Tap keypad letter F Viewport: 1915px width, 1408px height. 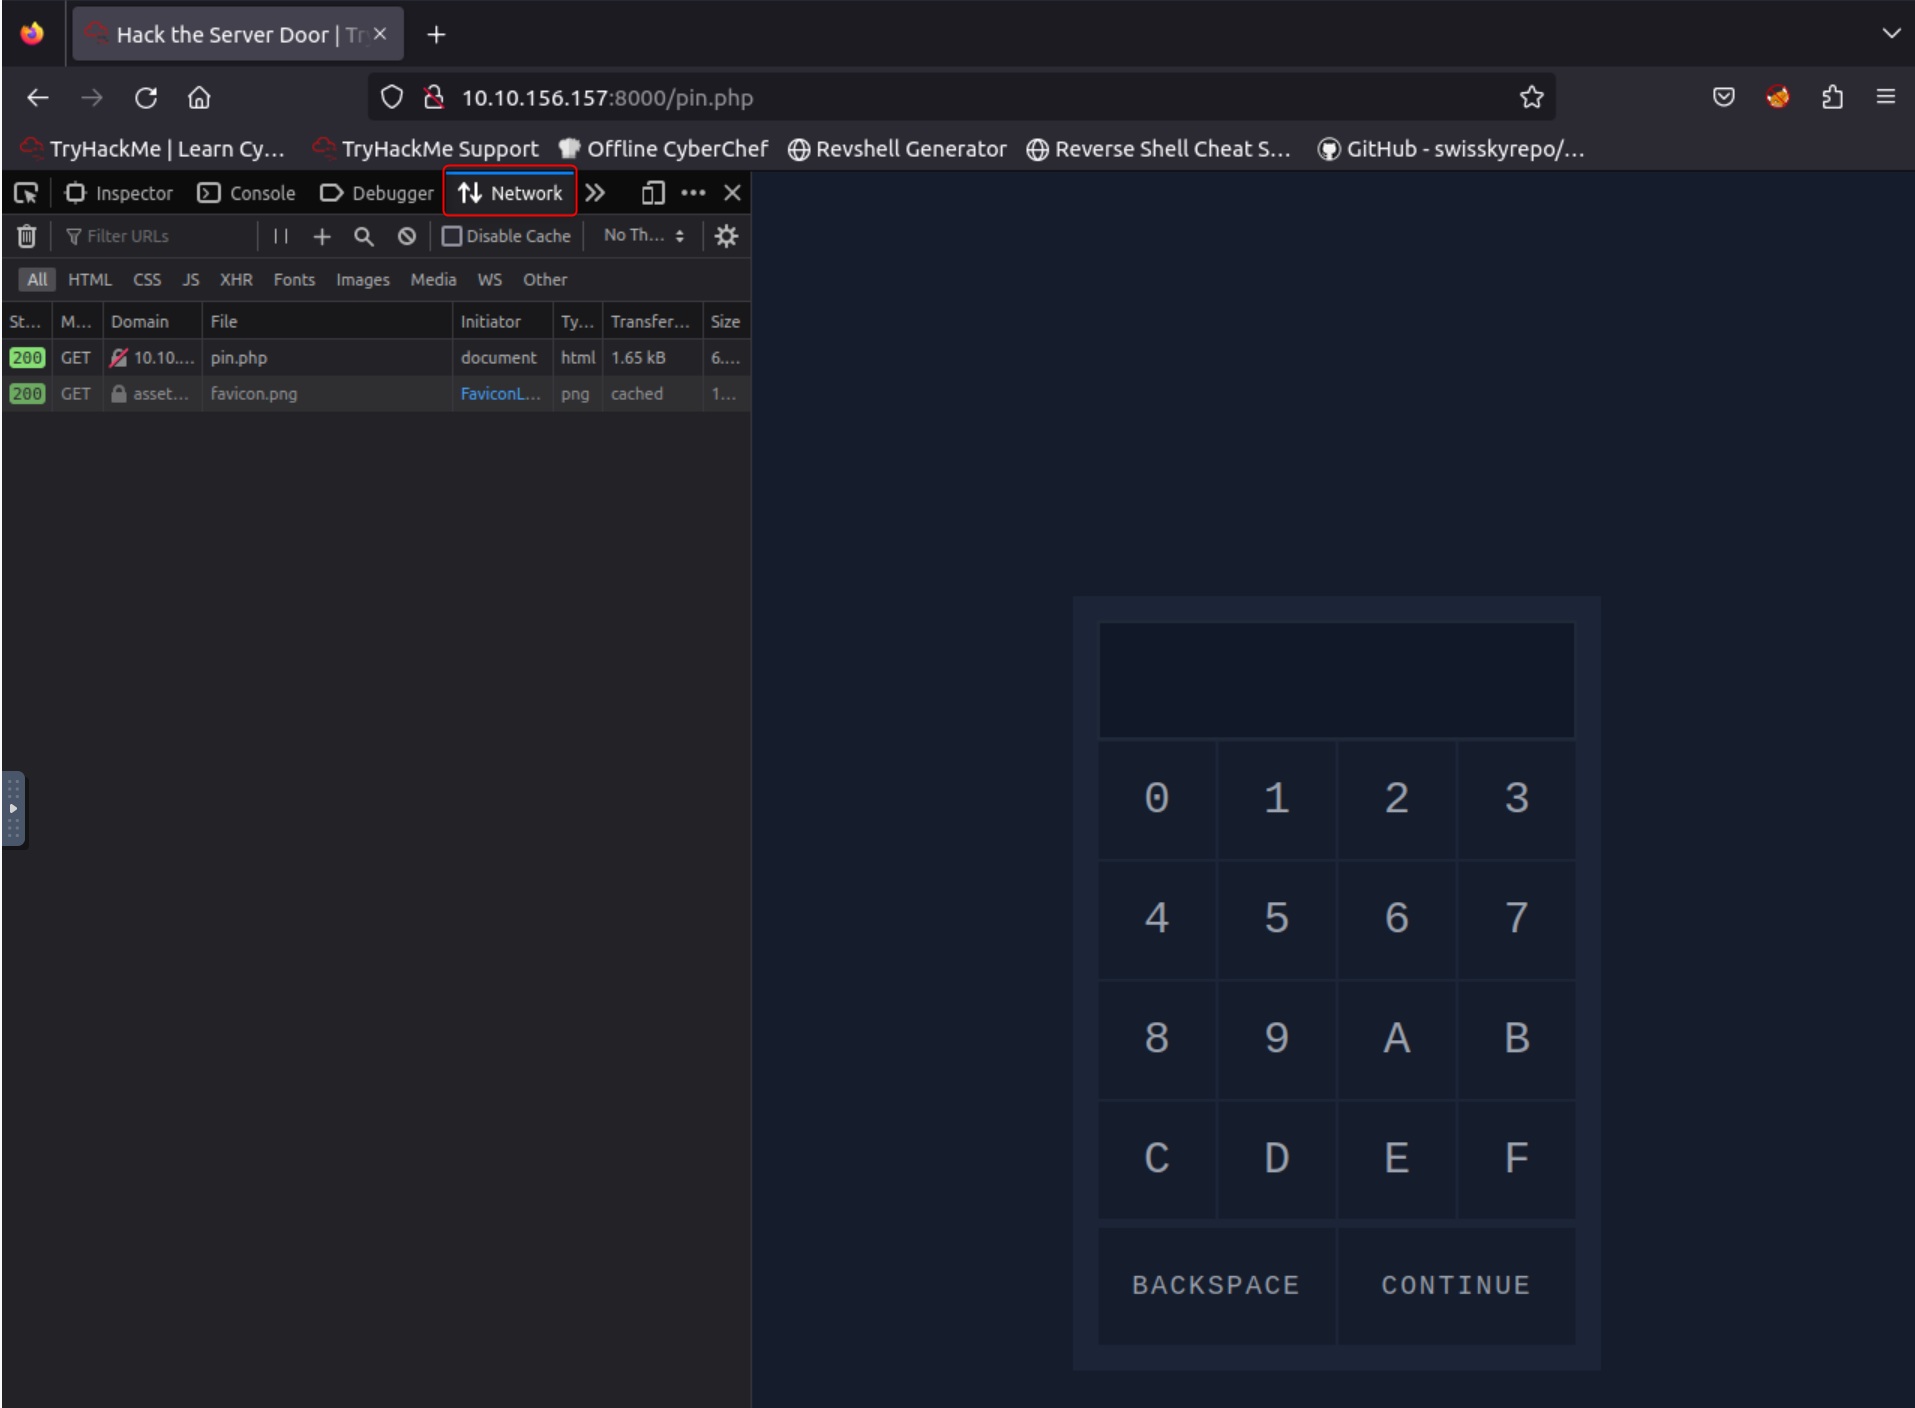(x=1517, y=1158)
